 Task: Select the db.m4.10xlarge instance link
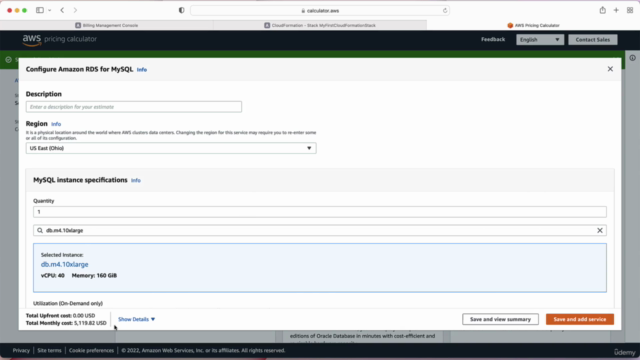(x=64, y=264)
